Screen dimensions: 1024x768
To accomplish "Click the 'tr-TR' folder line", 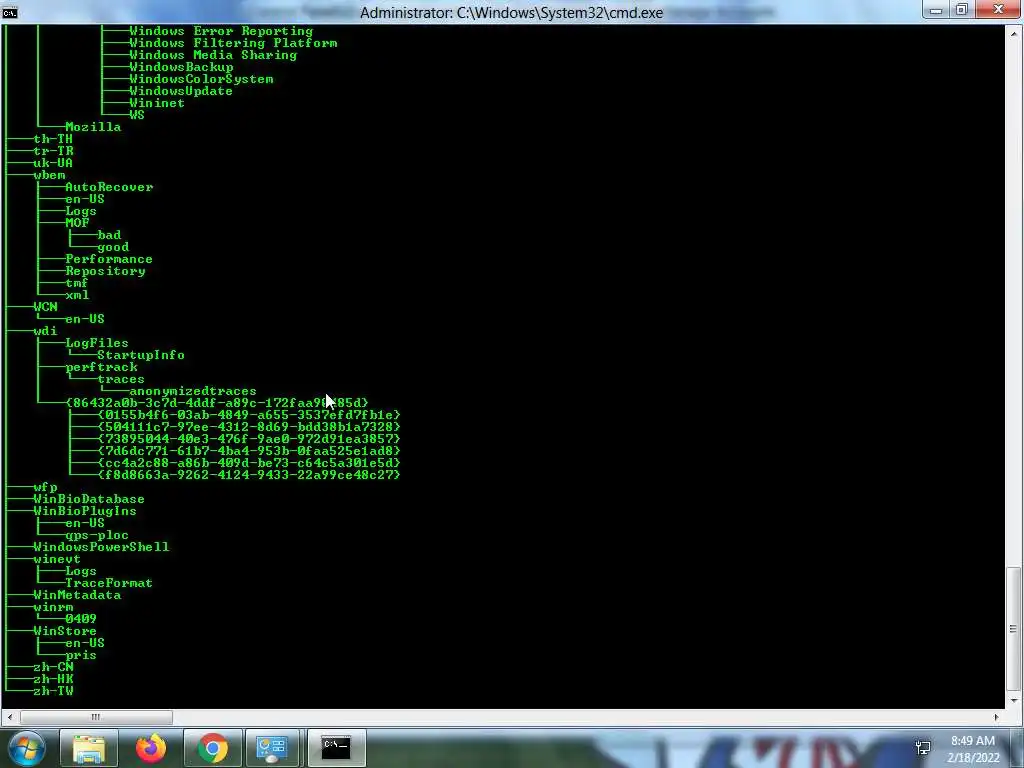I will 53,151.
